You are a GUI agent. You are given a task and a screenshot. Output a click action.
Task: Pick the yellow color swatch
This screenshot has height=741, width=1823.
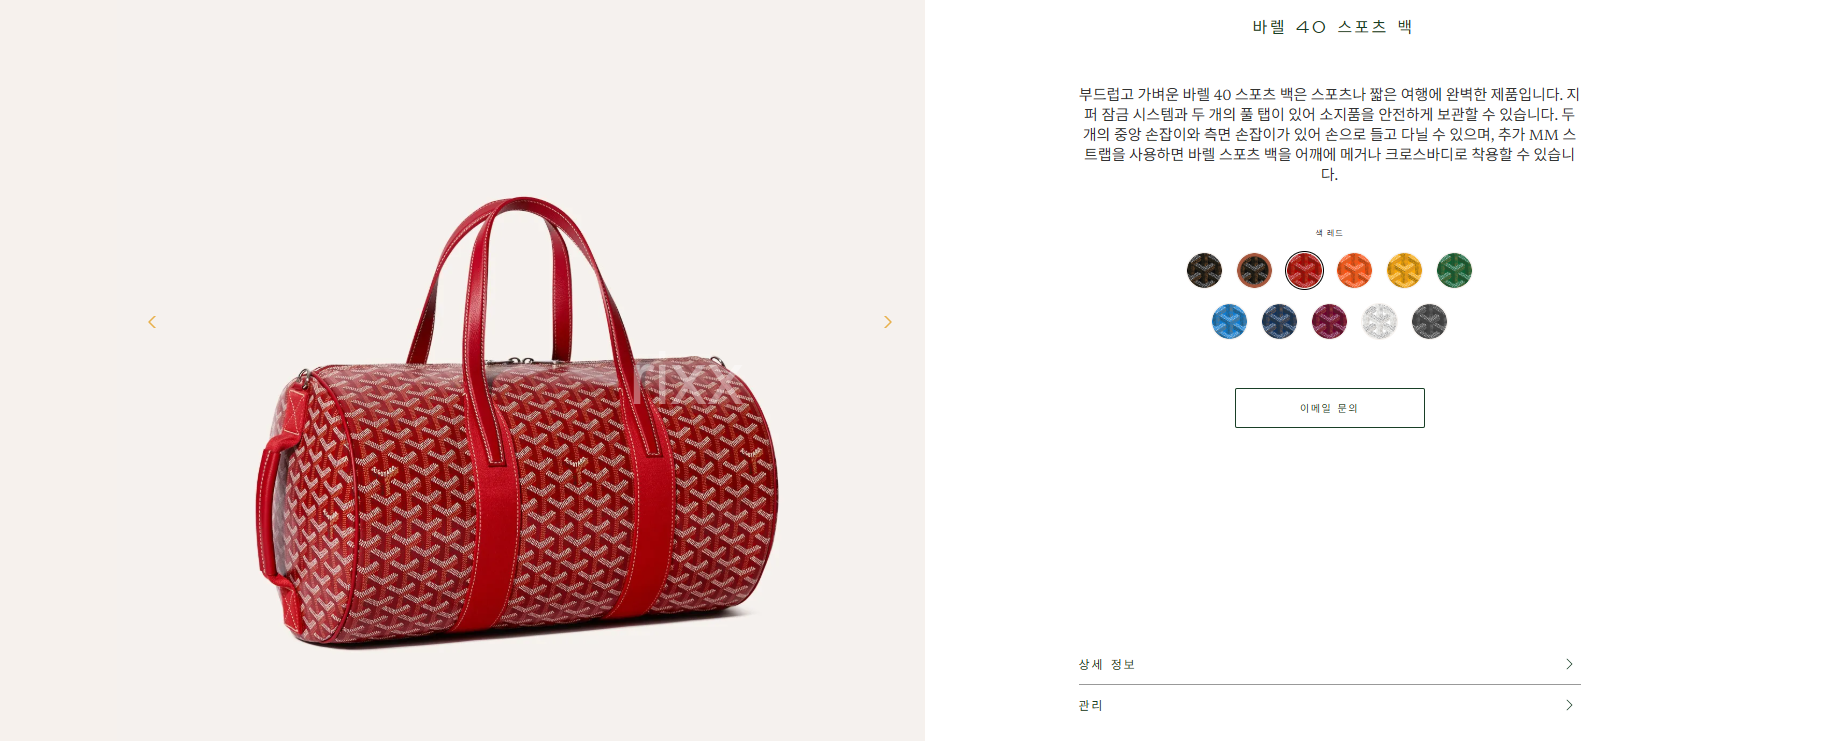click(1404, 270)
